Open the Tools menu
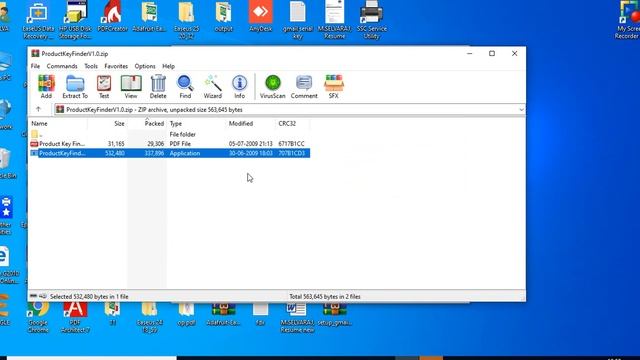The height and width of the screenshot is (360, 640). 91,66
